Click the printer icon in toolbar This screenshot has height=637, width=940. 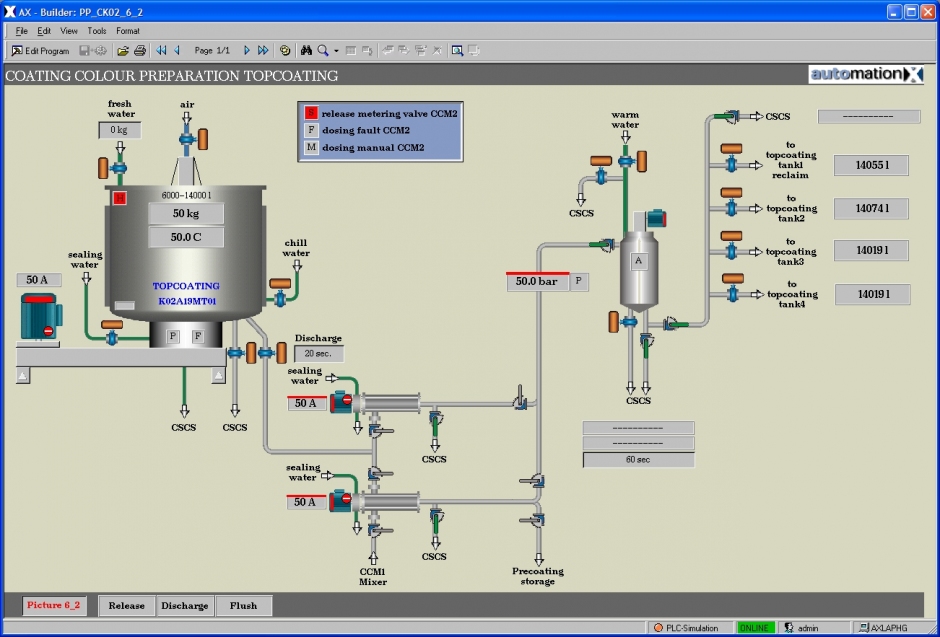(140, 51)
